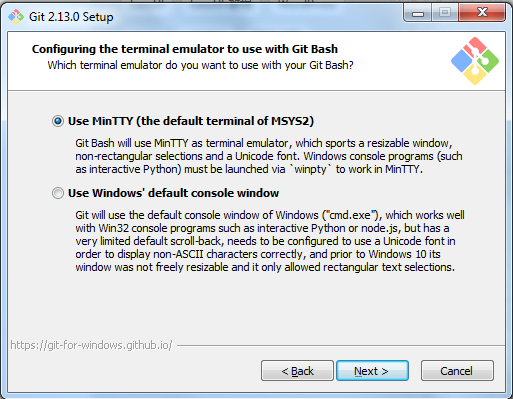Click the 'Git 2.13.0 Setup' title text
513x399 pixels.
point(71,17)
